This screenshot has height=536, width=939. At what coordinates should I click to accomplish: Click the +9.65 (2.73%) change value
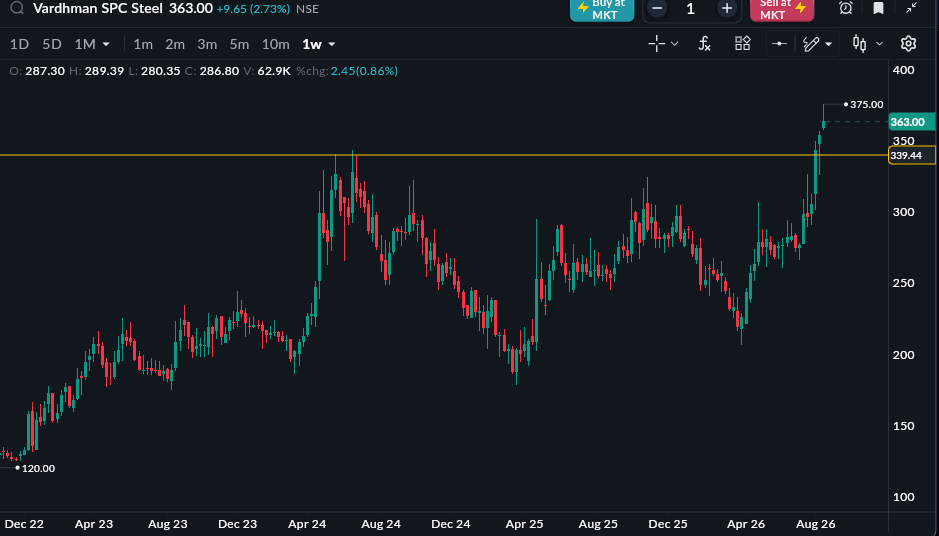[253, 9]
